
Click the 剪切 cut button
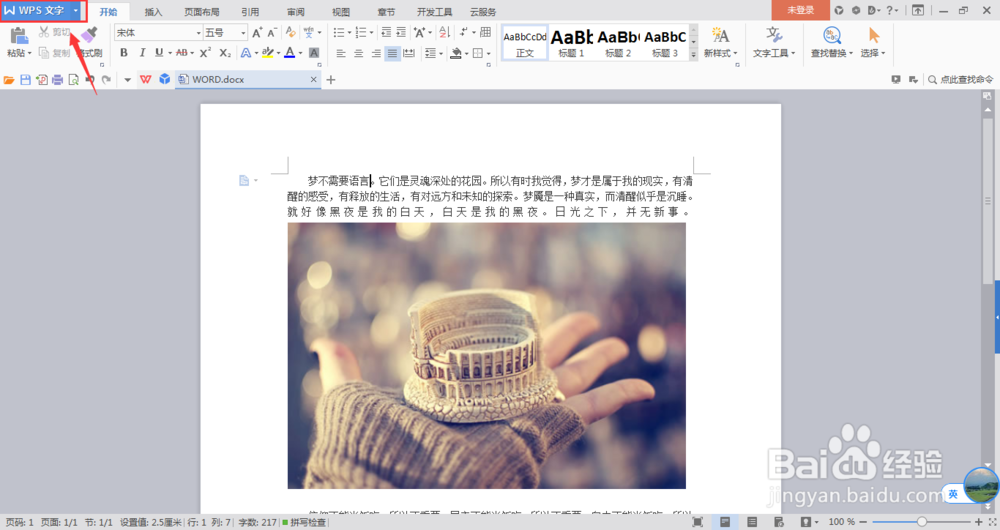[x=55, y=32]
